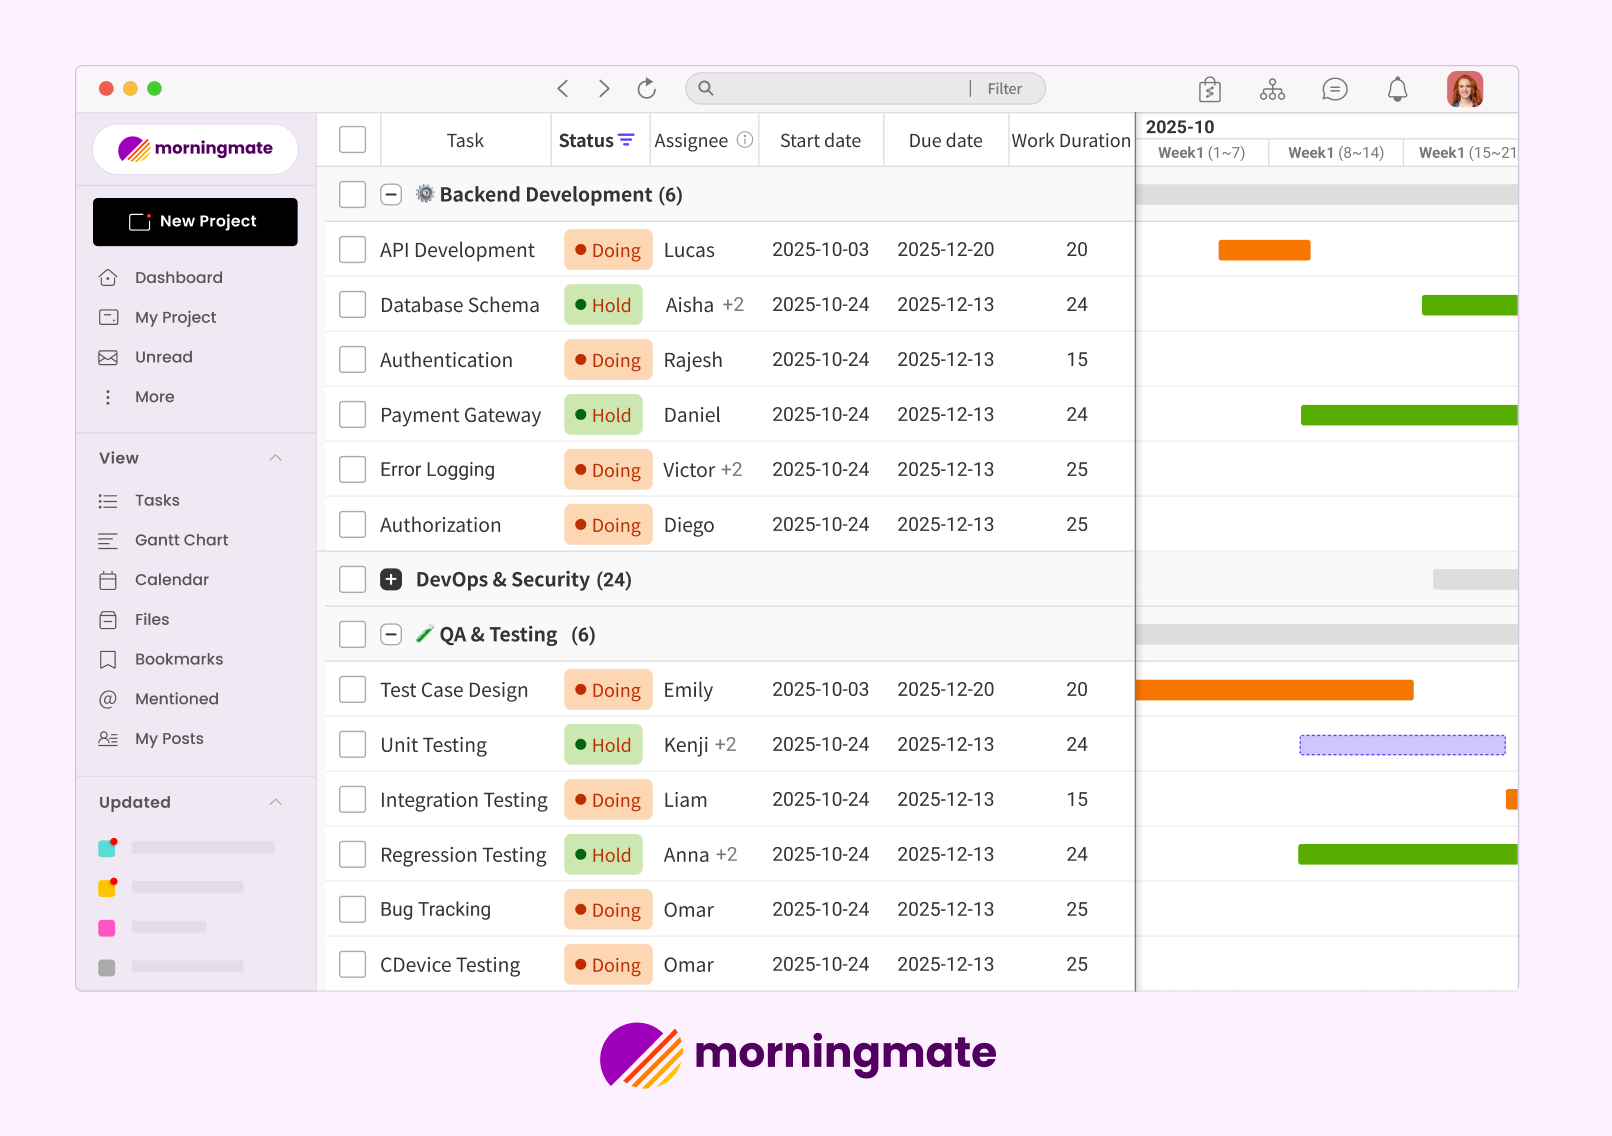Open the organization chart icon
This screenshot has width=1612, height=1136.
pos(1272,90)
